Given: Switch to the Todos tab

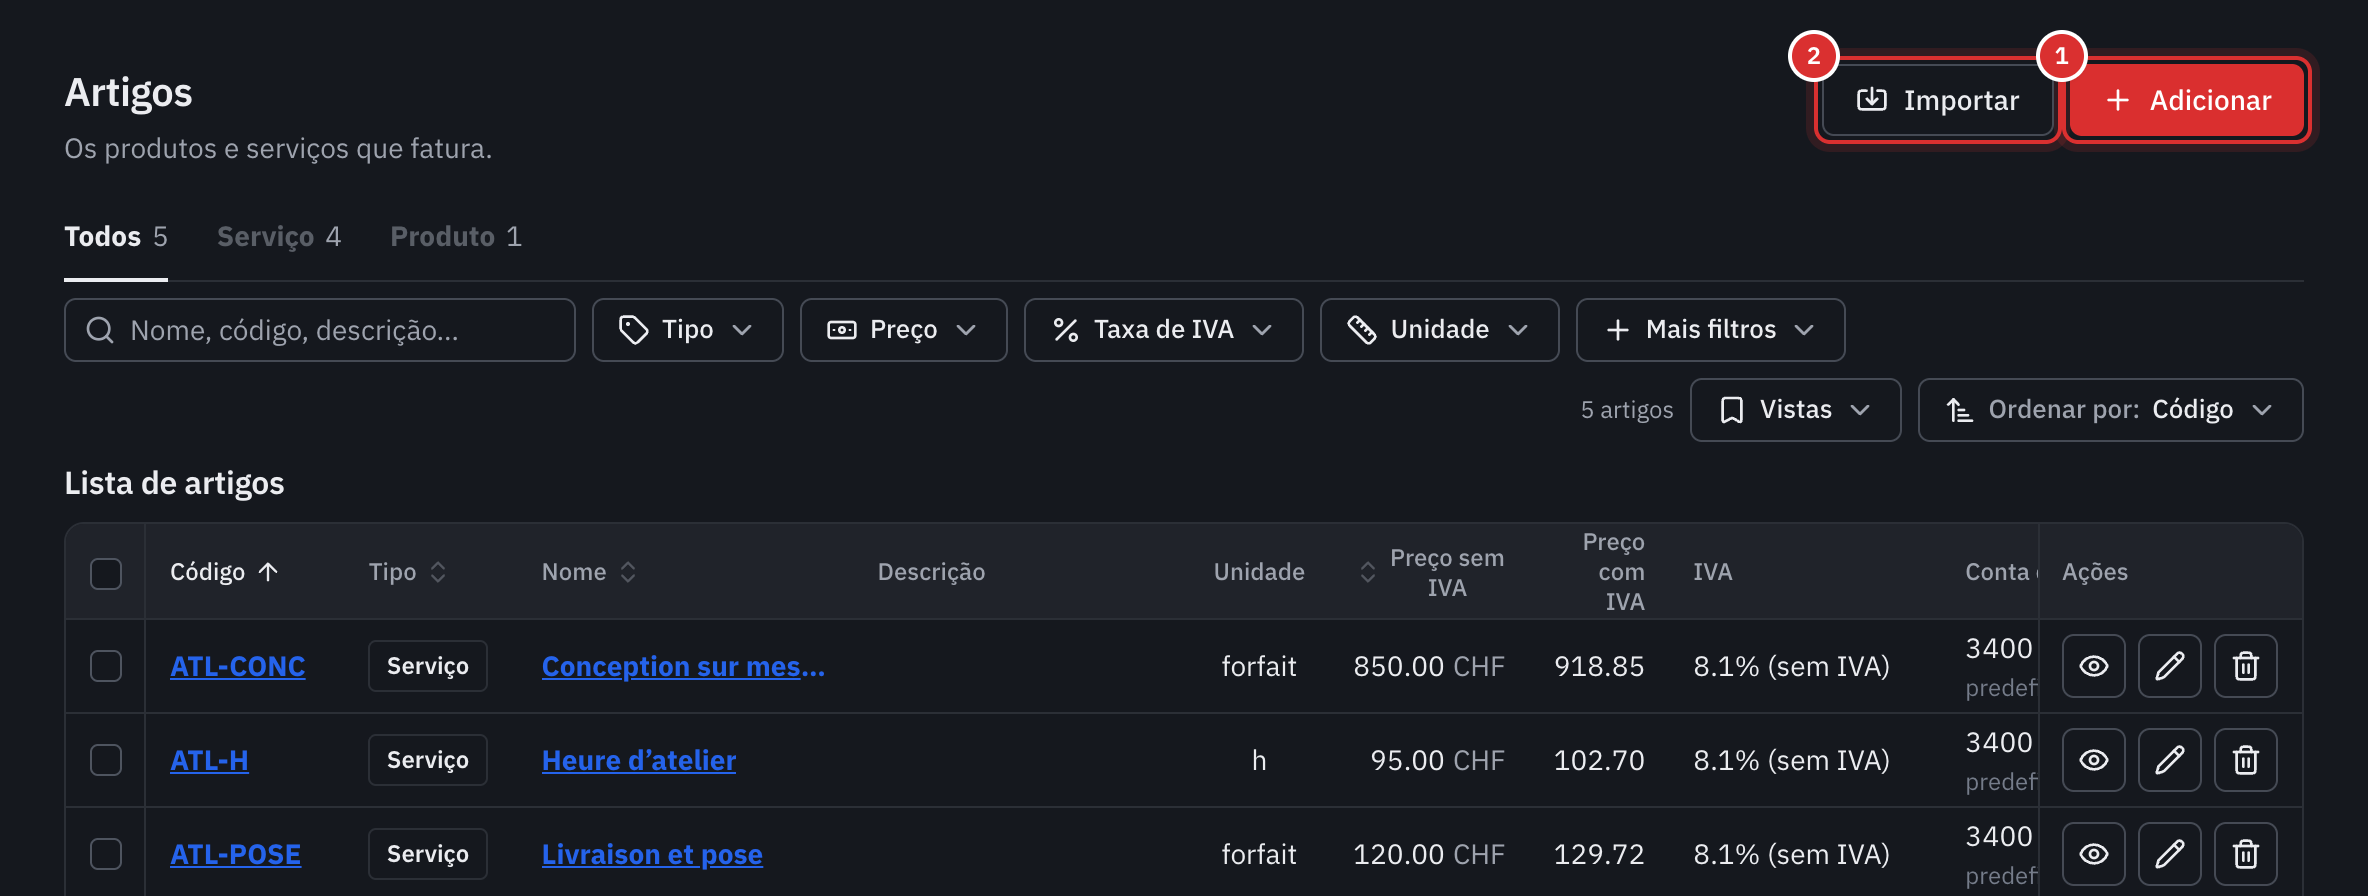Looking at the screenshot, I should pos(116,237).
